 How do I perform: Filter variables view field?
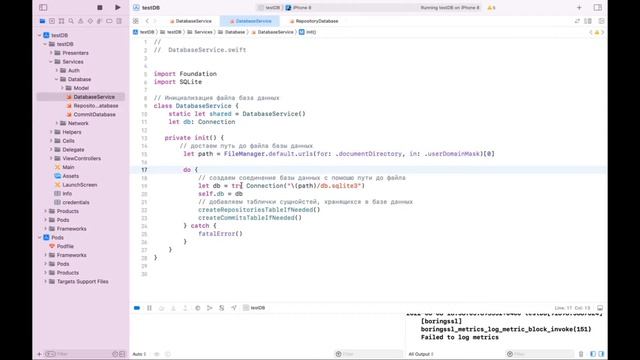pyautogui.click(x=369, y=354)
